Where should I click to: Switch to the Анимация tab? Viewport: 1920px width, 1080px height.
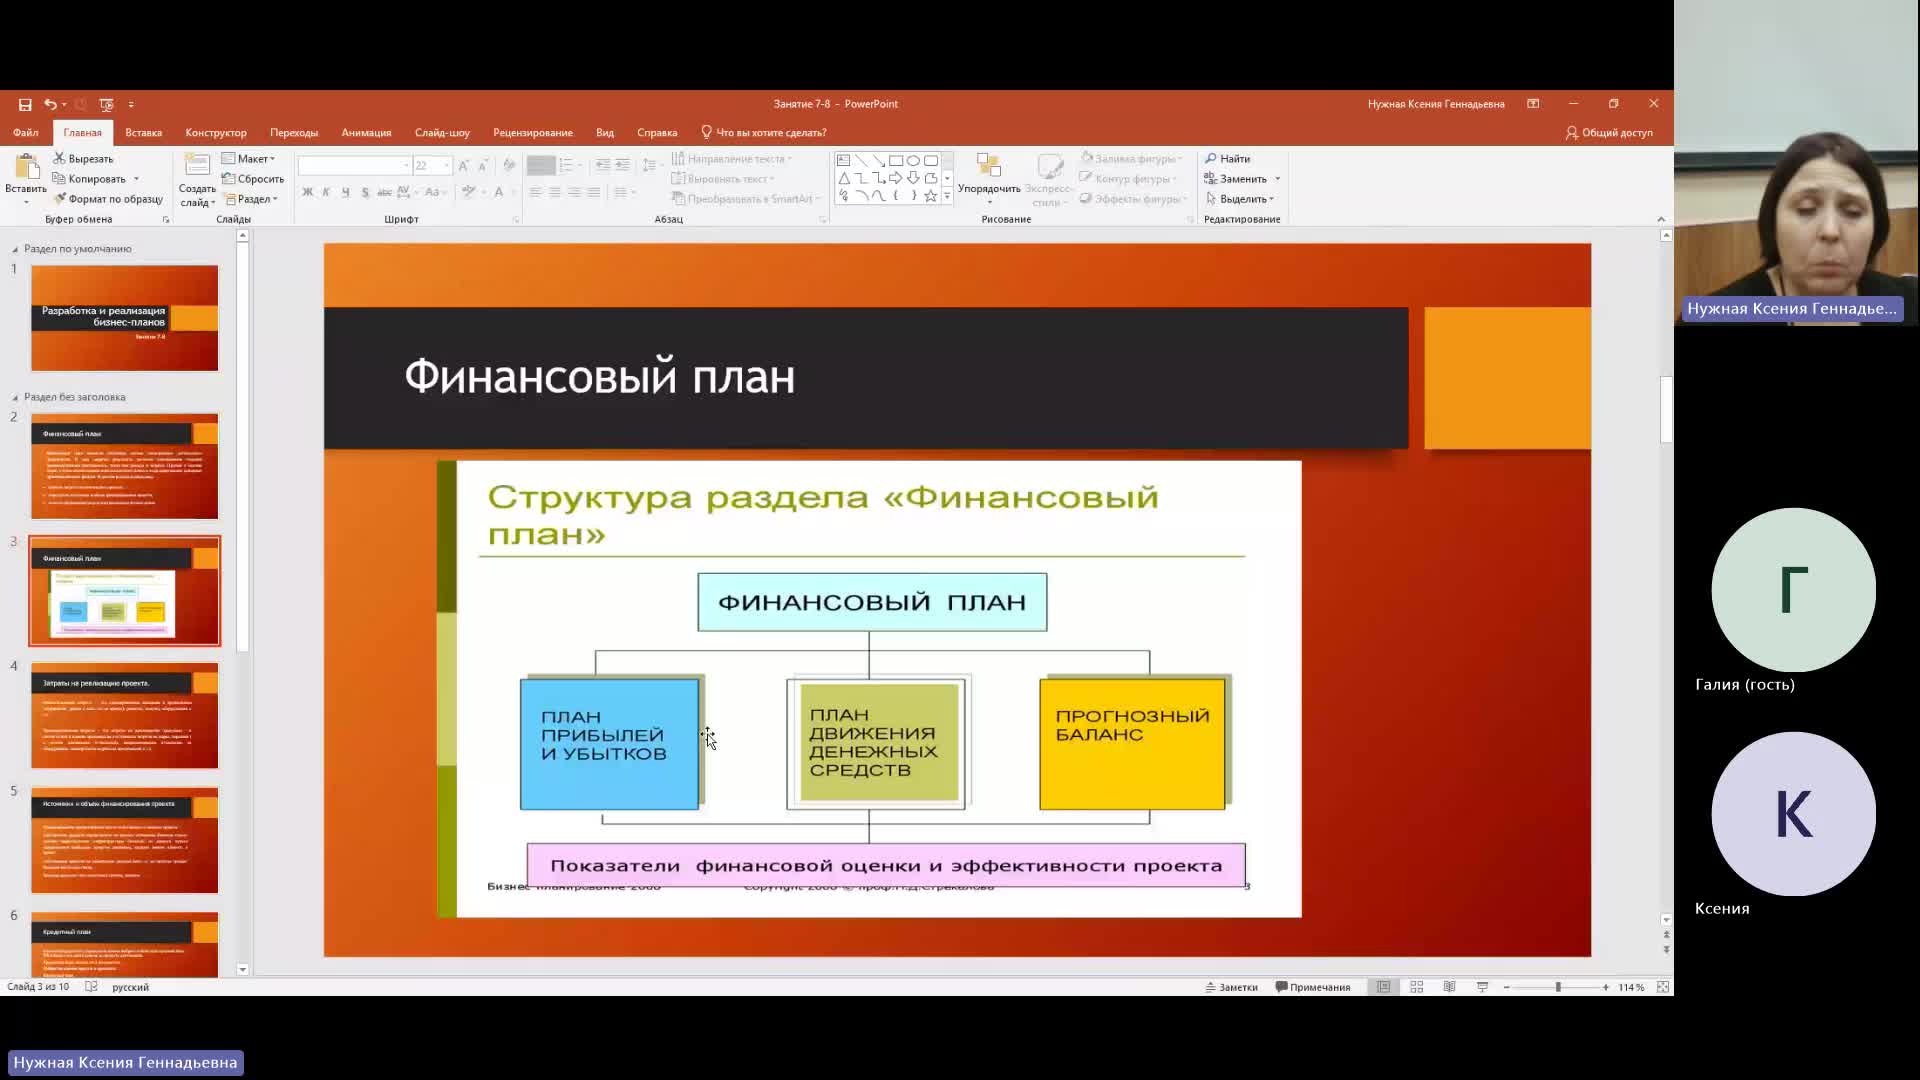click(366, 132)
